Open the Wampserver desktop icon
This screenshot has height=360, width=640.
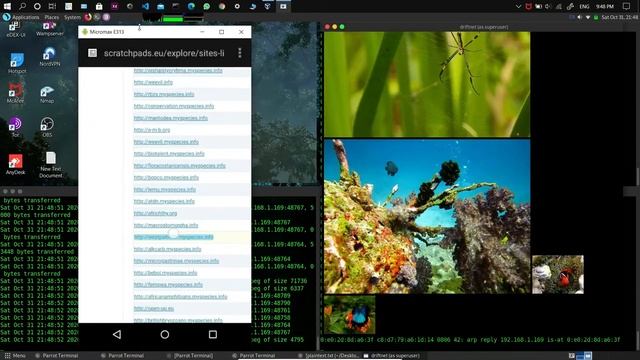pos(49,29)
